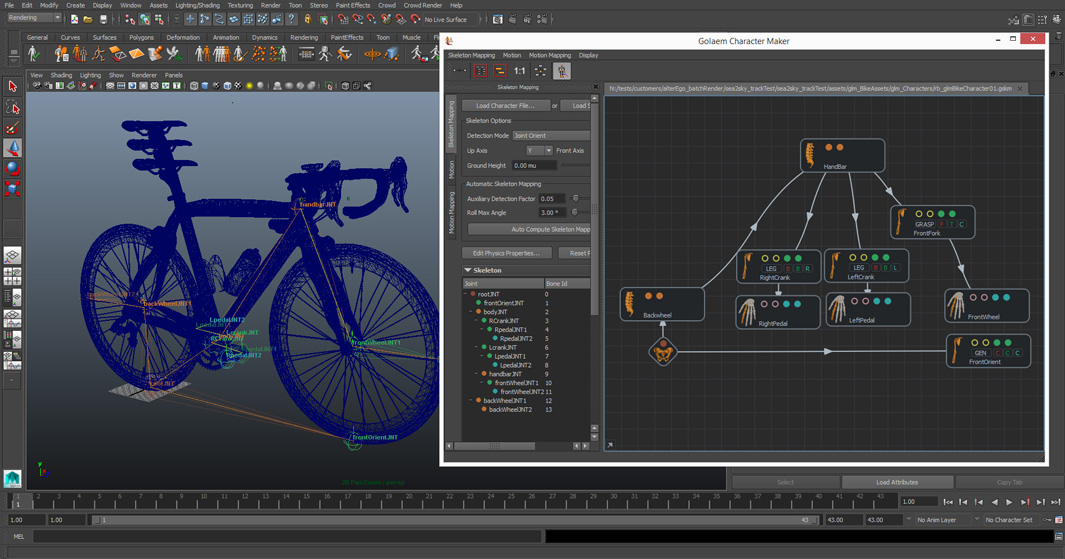The height and width of the screenshot is (559, 1065).
Task: Click the Select button below Character Maker
Action: click(x=785, y=482)
